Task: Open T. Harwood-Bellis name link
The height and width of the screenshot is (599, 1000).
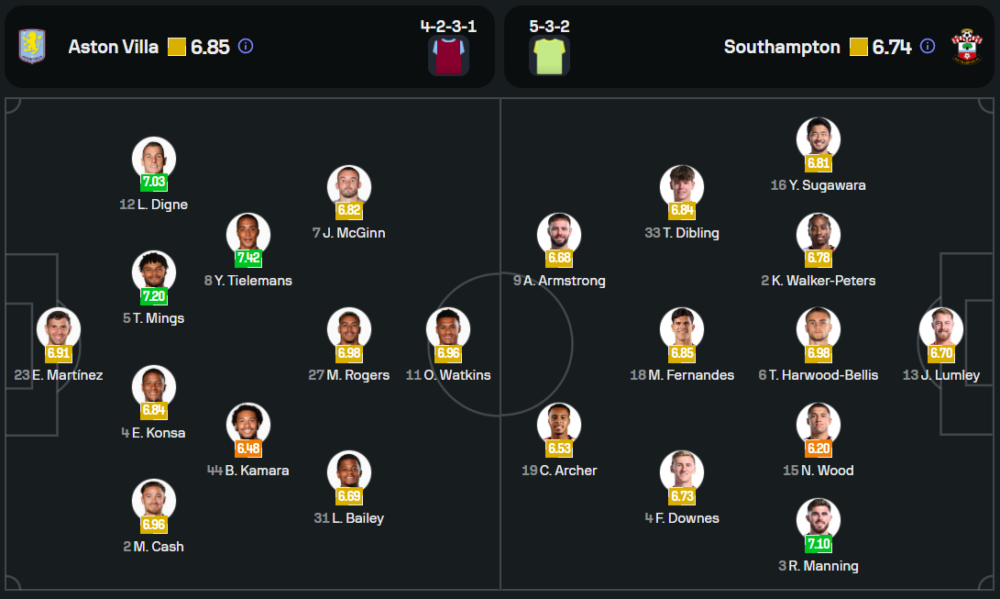Action: point(824,375)
